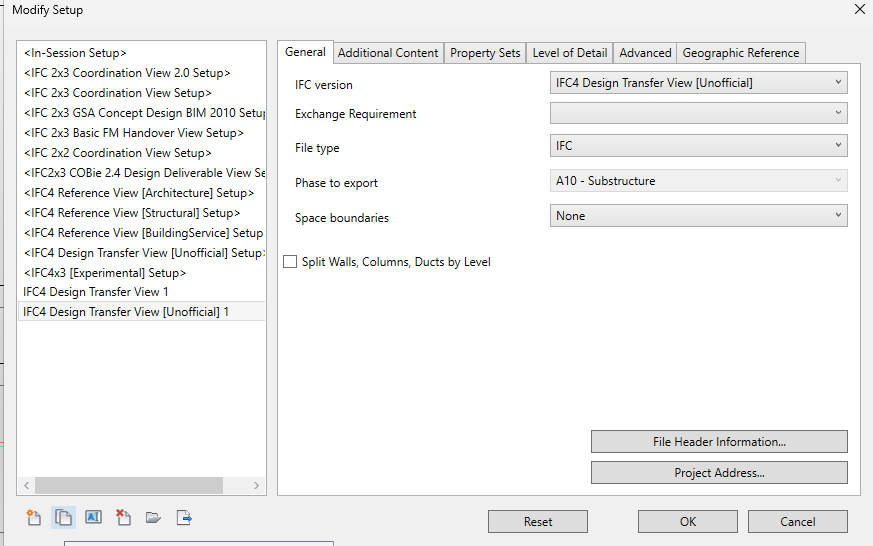
Task: Select <IFC 2x3 Coordination View 2.0 Setup>
Action: pyautogui.click(x=141, y=73)
